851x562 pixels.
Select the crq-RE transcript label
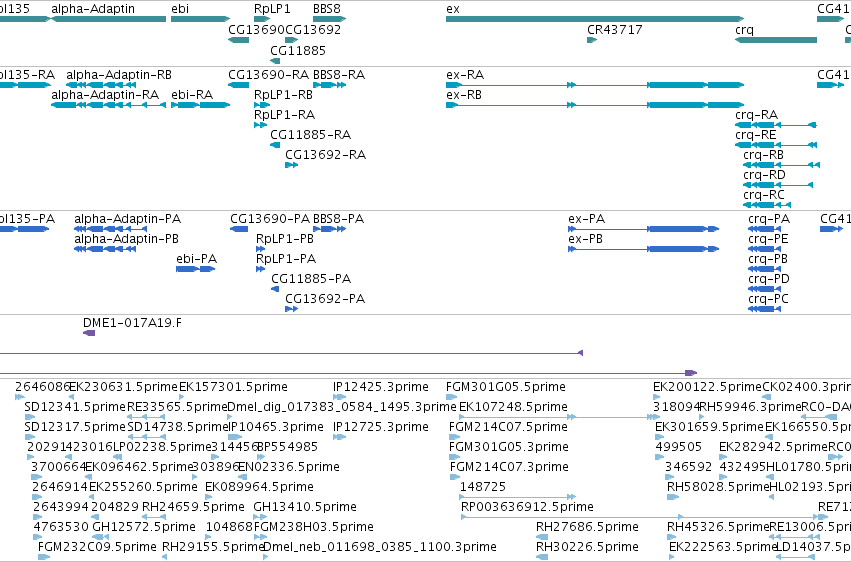[755, 135]
